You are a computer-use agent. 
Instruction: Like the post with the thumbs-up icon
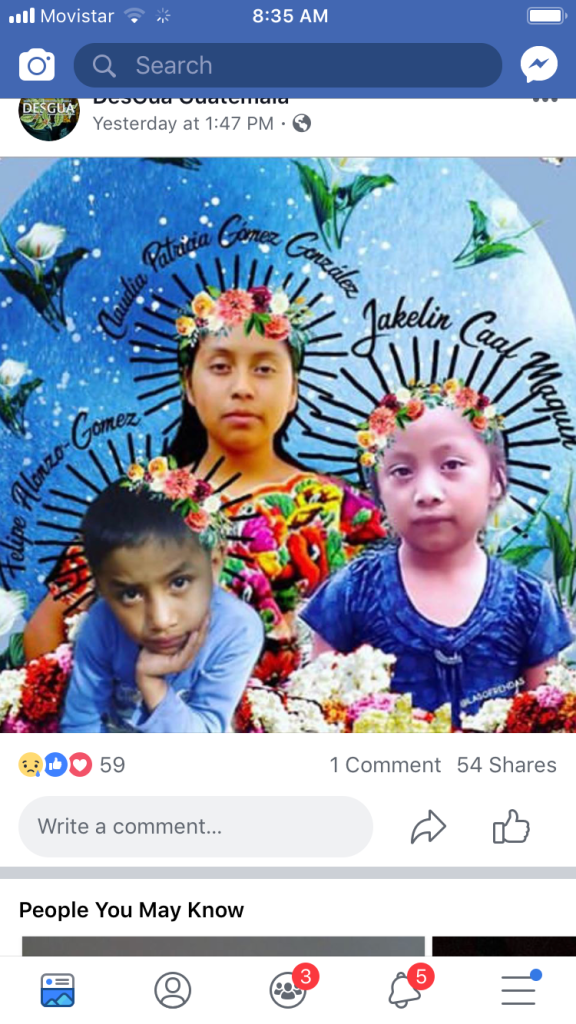pos(511,826)
